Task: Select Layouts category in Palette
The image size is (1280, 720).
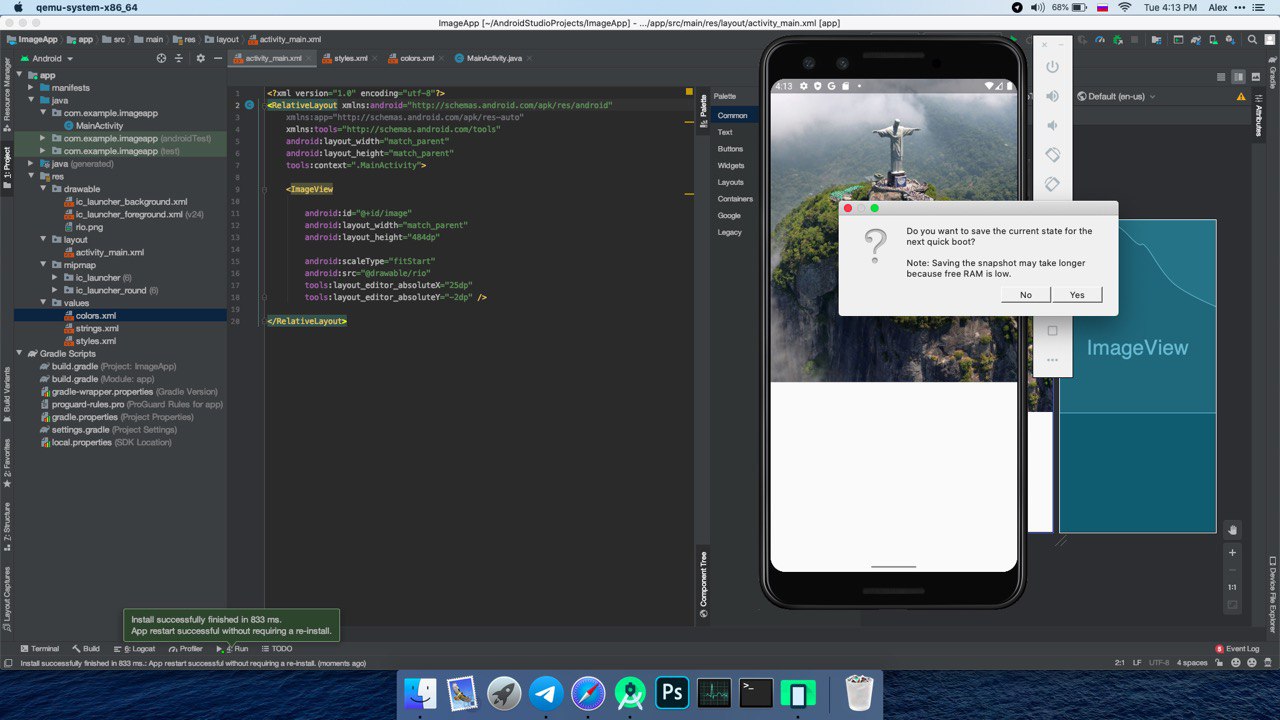Action: point(731,182)
